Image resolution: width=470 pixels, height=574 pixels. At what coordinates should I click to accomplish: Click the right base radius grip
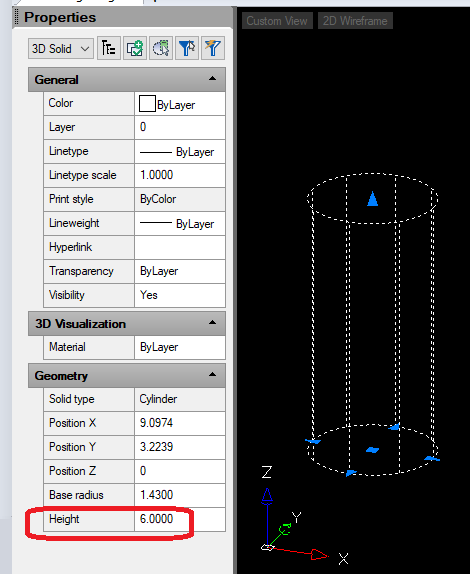pos(432,458)
